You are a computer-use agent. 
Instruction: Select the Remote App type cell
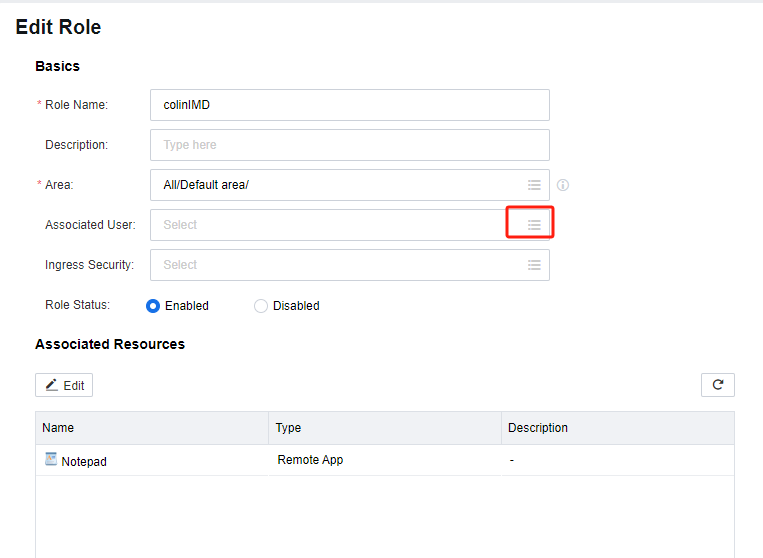click(x=310, y=460)
